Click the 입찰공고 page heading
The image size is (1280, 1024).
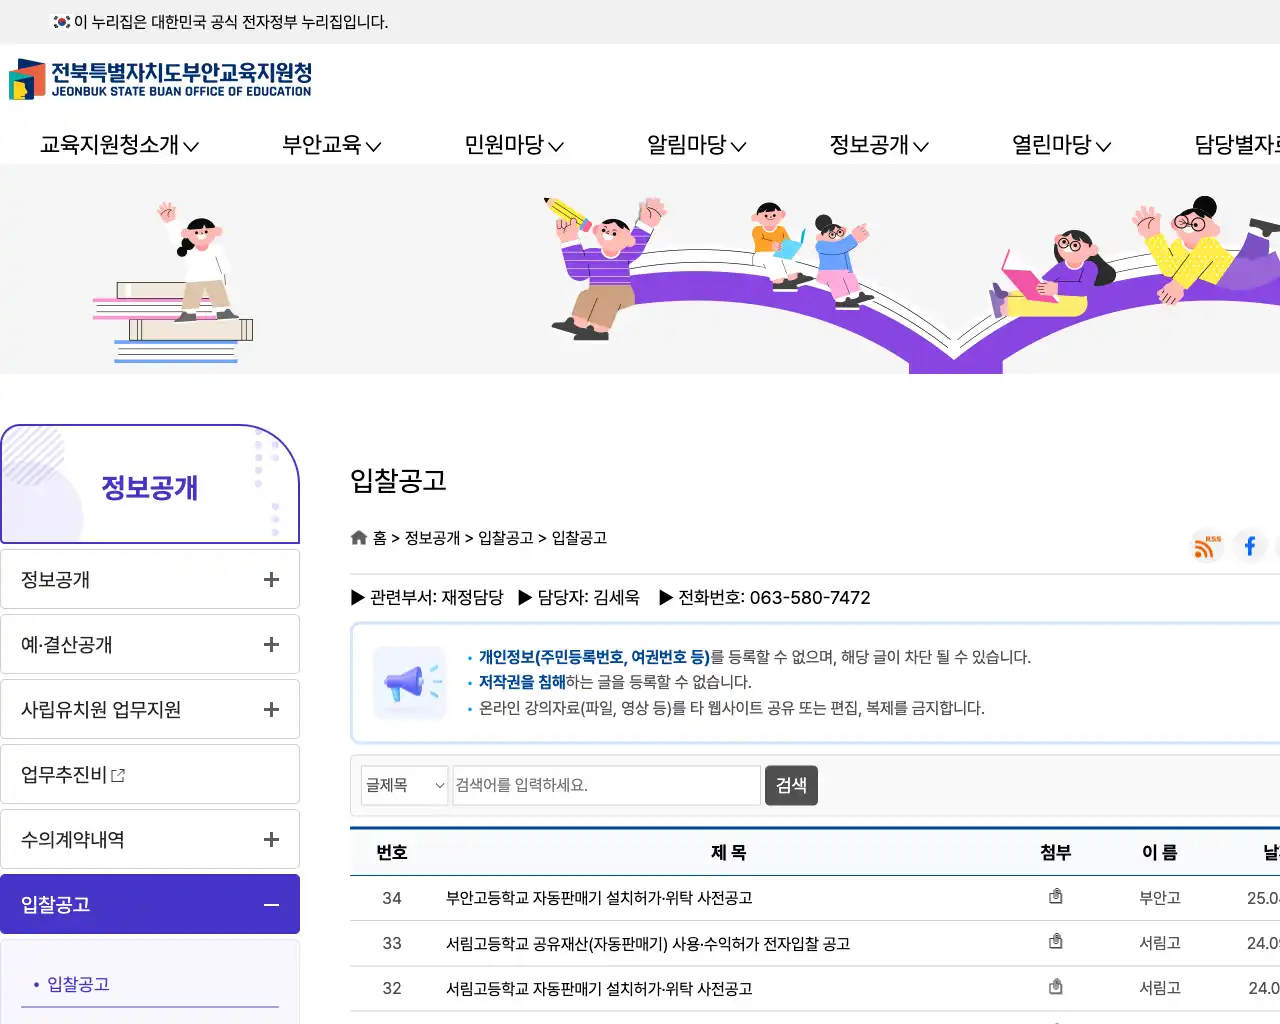(398, 481)
